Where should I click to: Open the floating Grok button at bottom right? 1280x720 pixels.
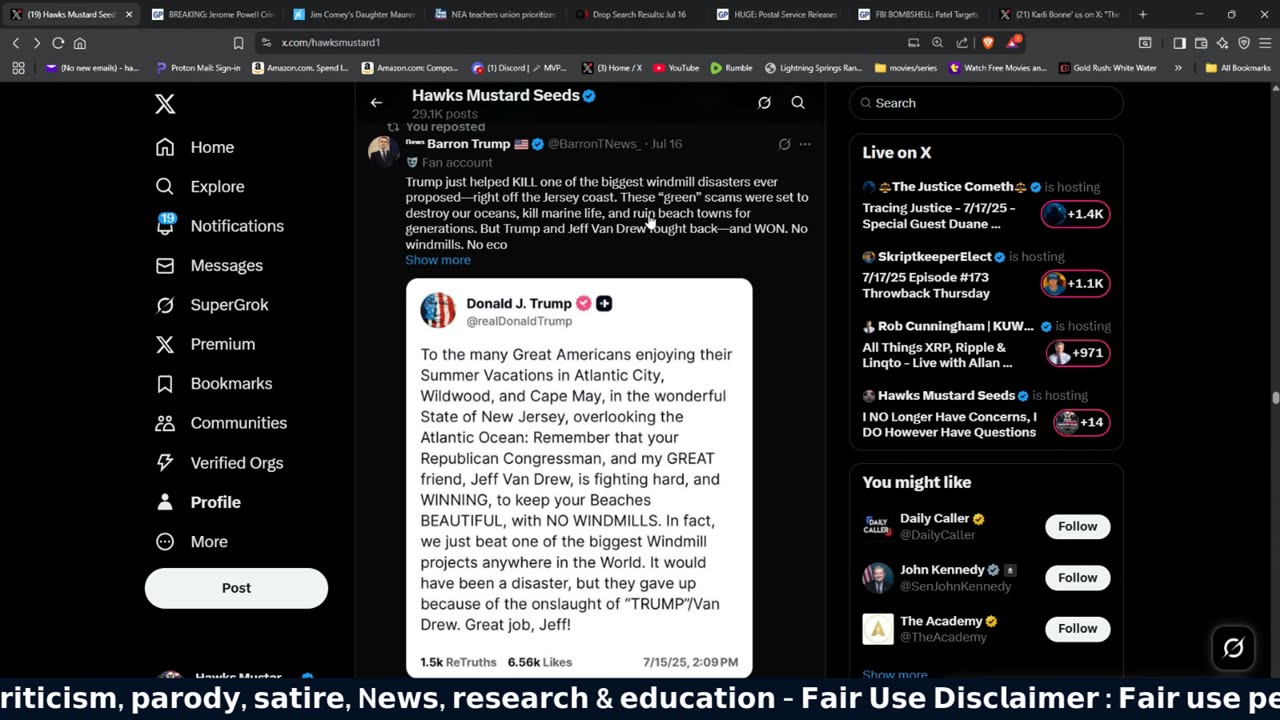point(1233,648)
